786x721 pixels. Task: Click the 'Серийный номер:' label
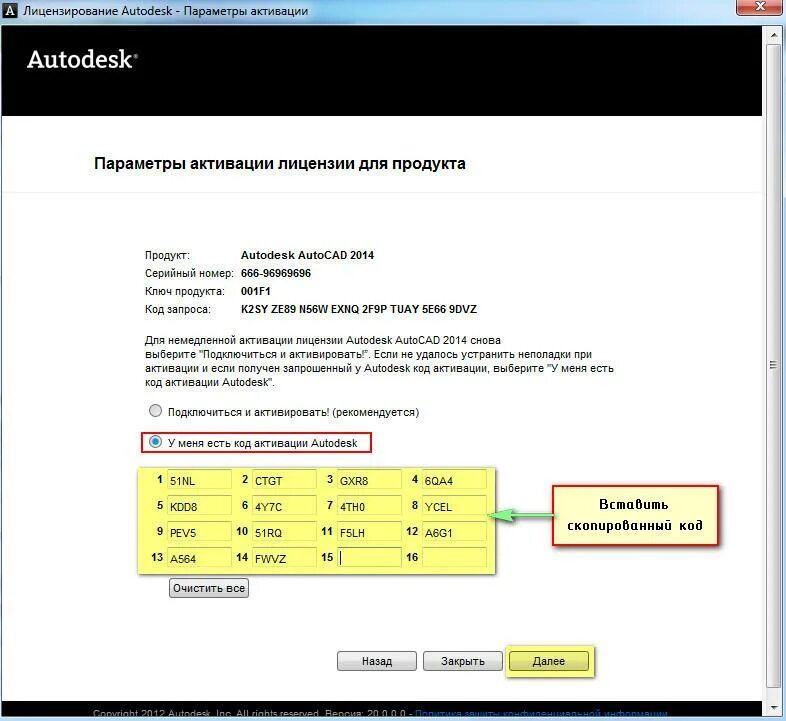point(189,273)
